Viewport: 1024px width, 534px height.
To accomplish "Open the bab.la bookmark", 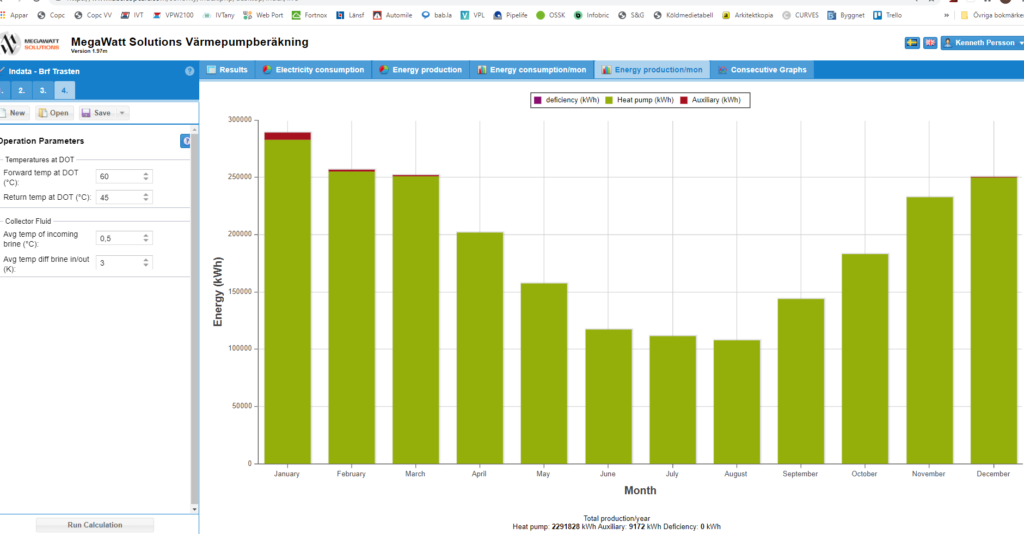I will (437, 15).
